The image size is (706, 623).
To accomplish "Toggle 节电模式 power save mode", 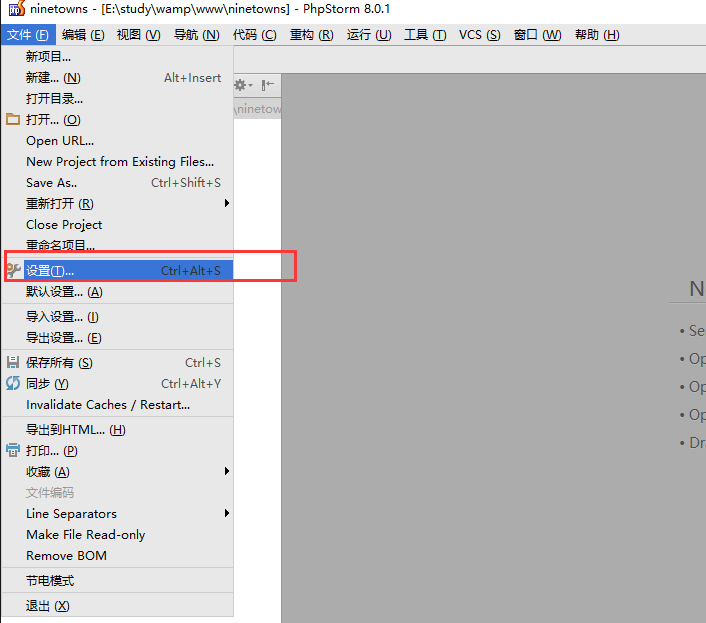I will 118,580.
